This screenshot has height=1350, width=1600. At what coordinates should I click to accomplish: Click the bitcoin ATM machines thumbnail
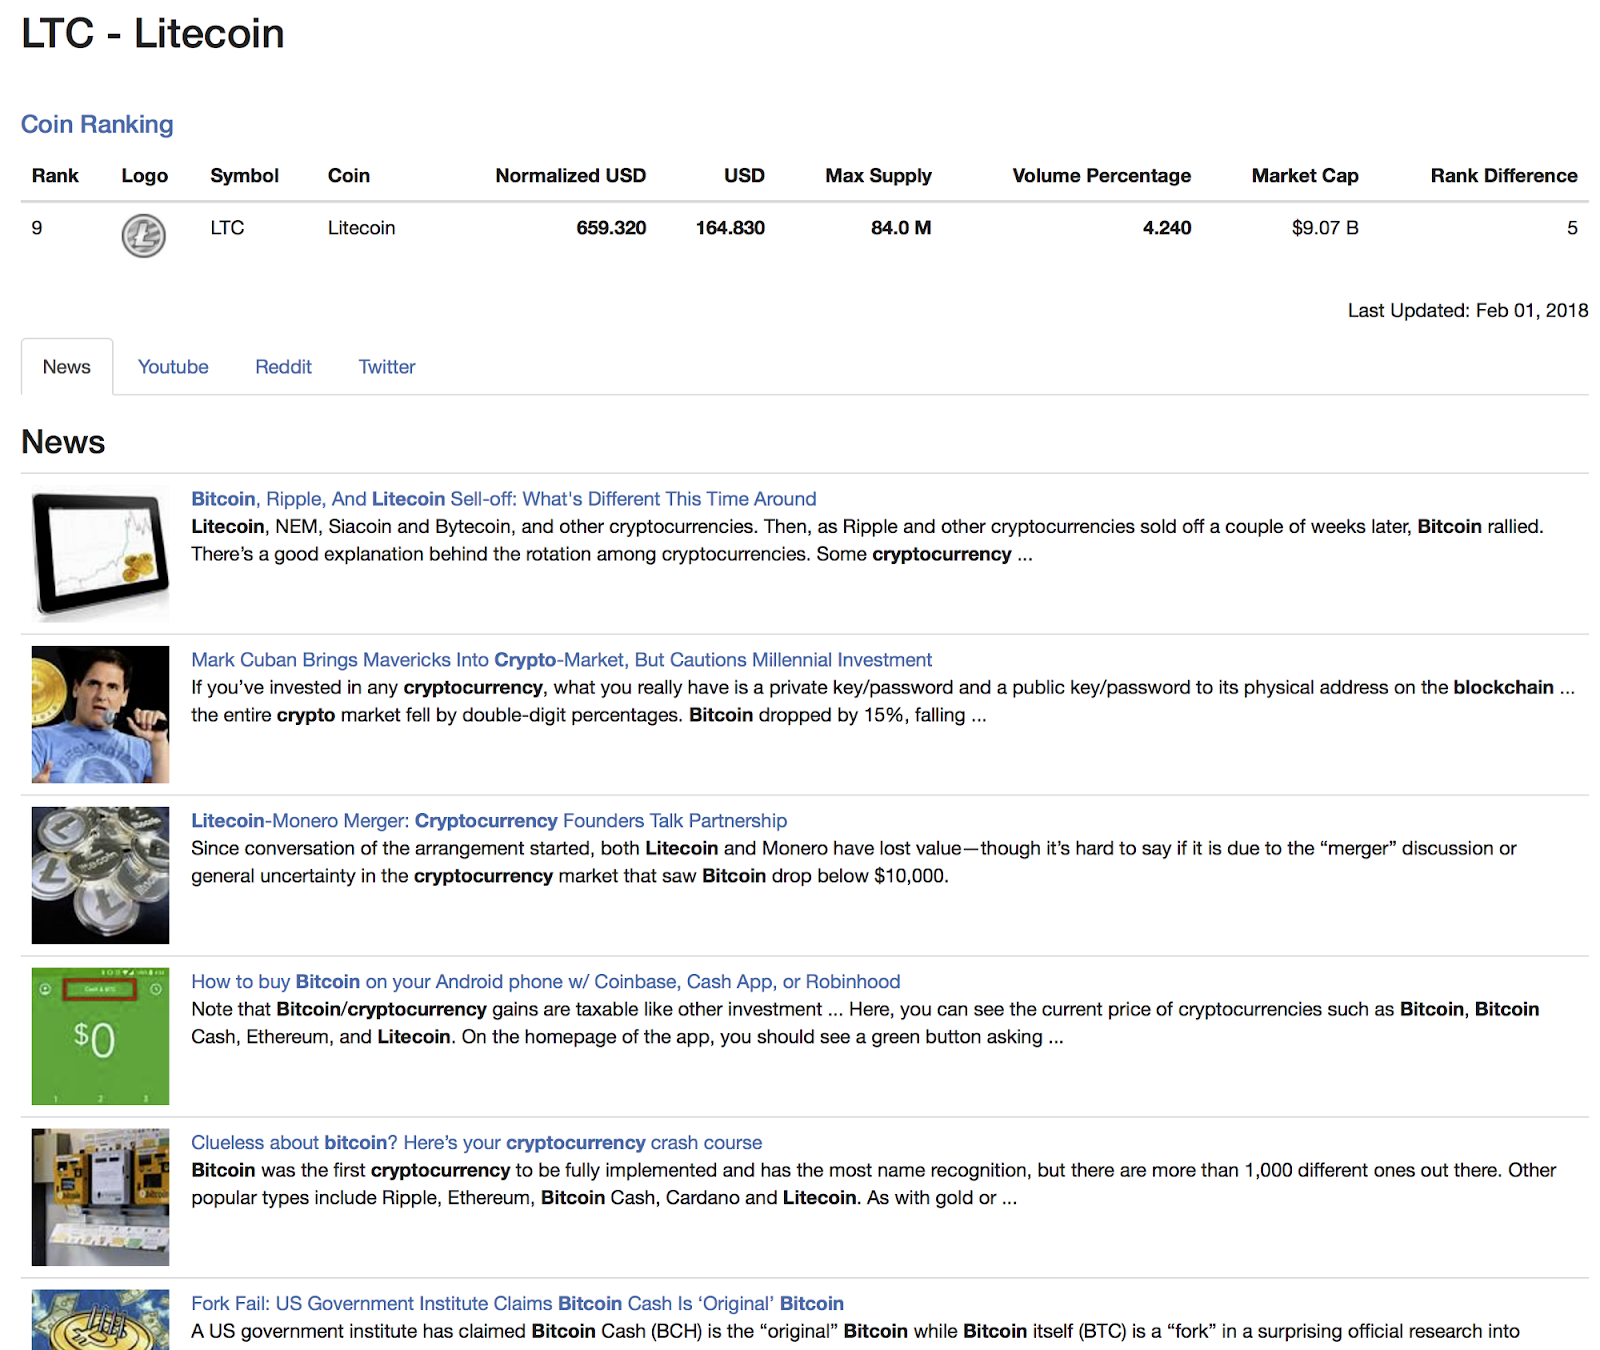click(x=100, y=1197)
